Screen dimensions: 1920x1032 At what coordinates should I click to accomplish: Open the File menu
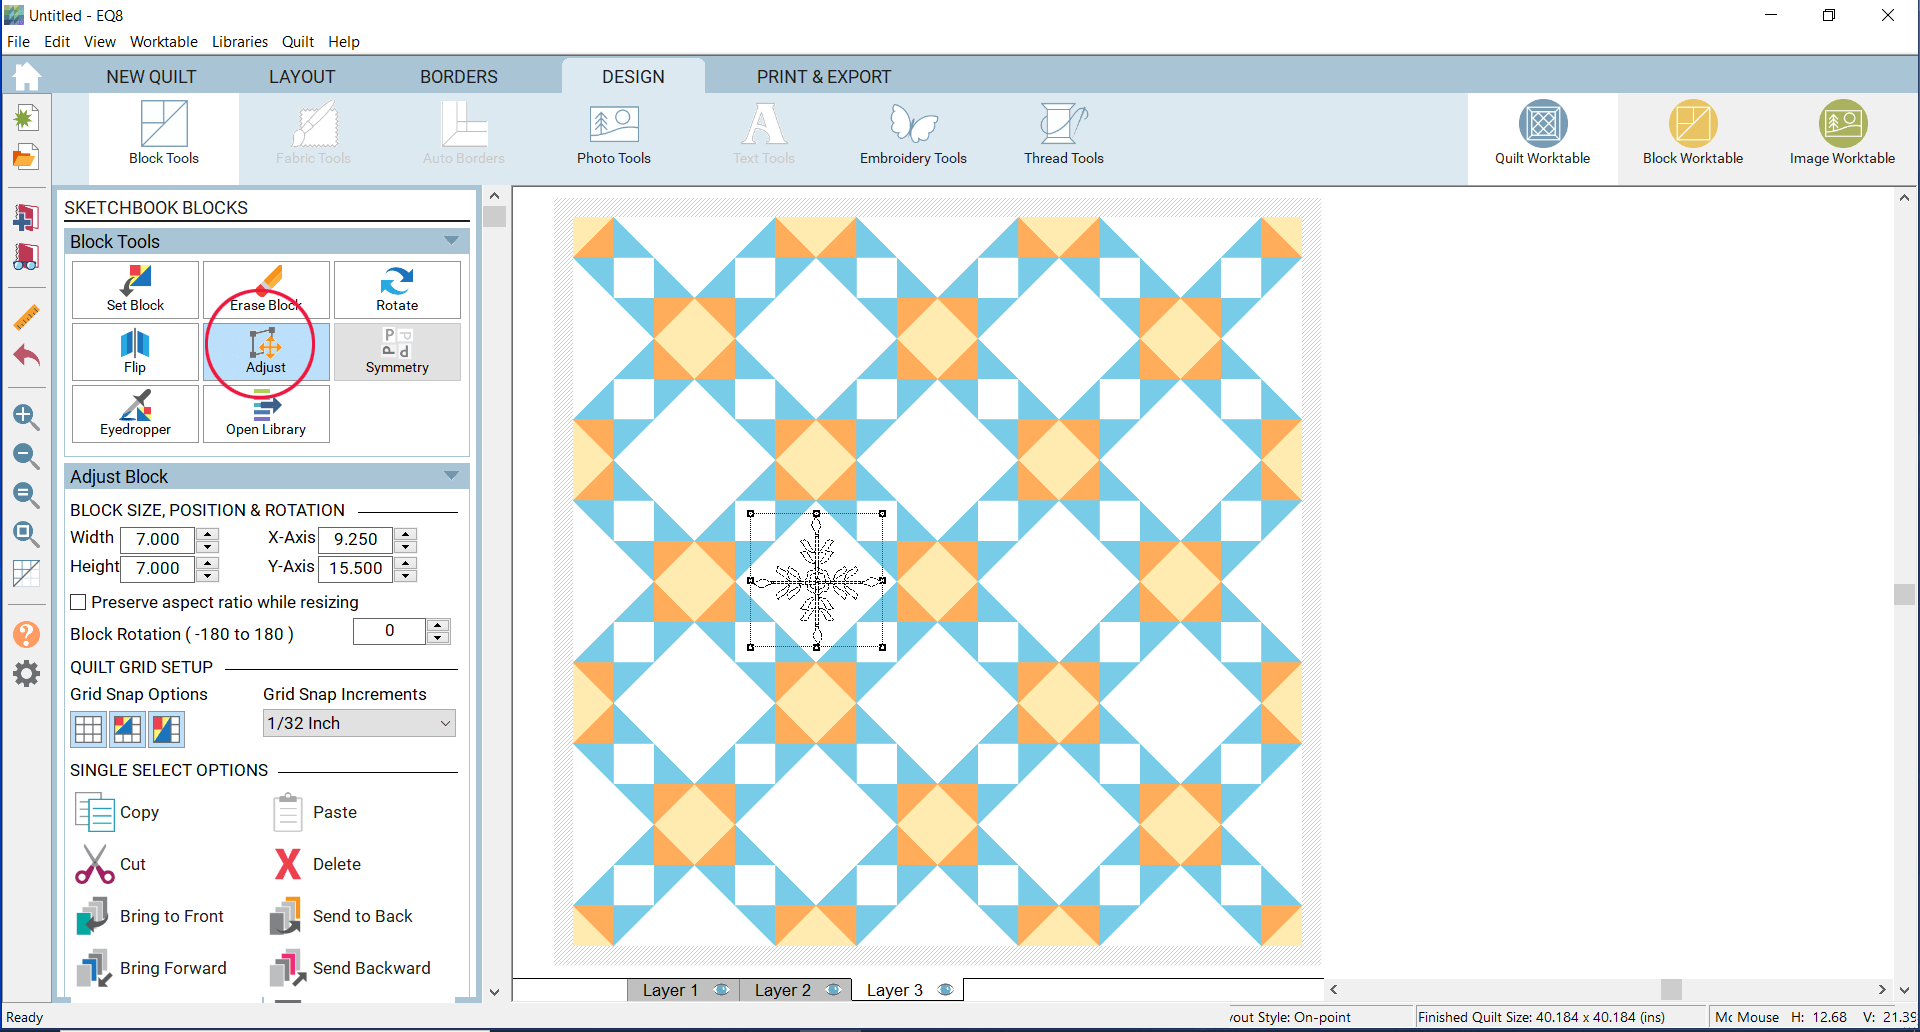coord(18,42)
